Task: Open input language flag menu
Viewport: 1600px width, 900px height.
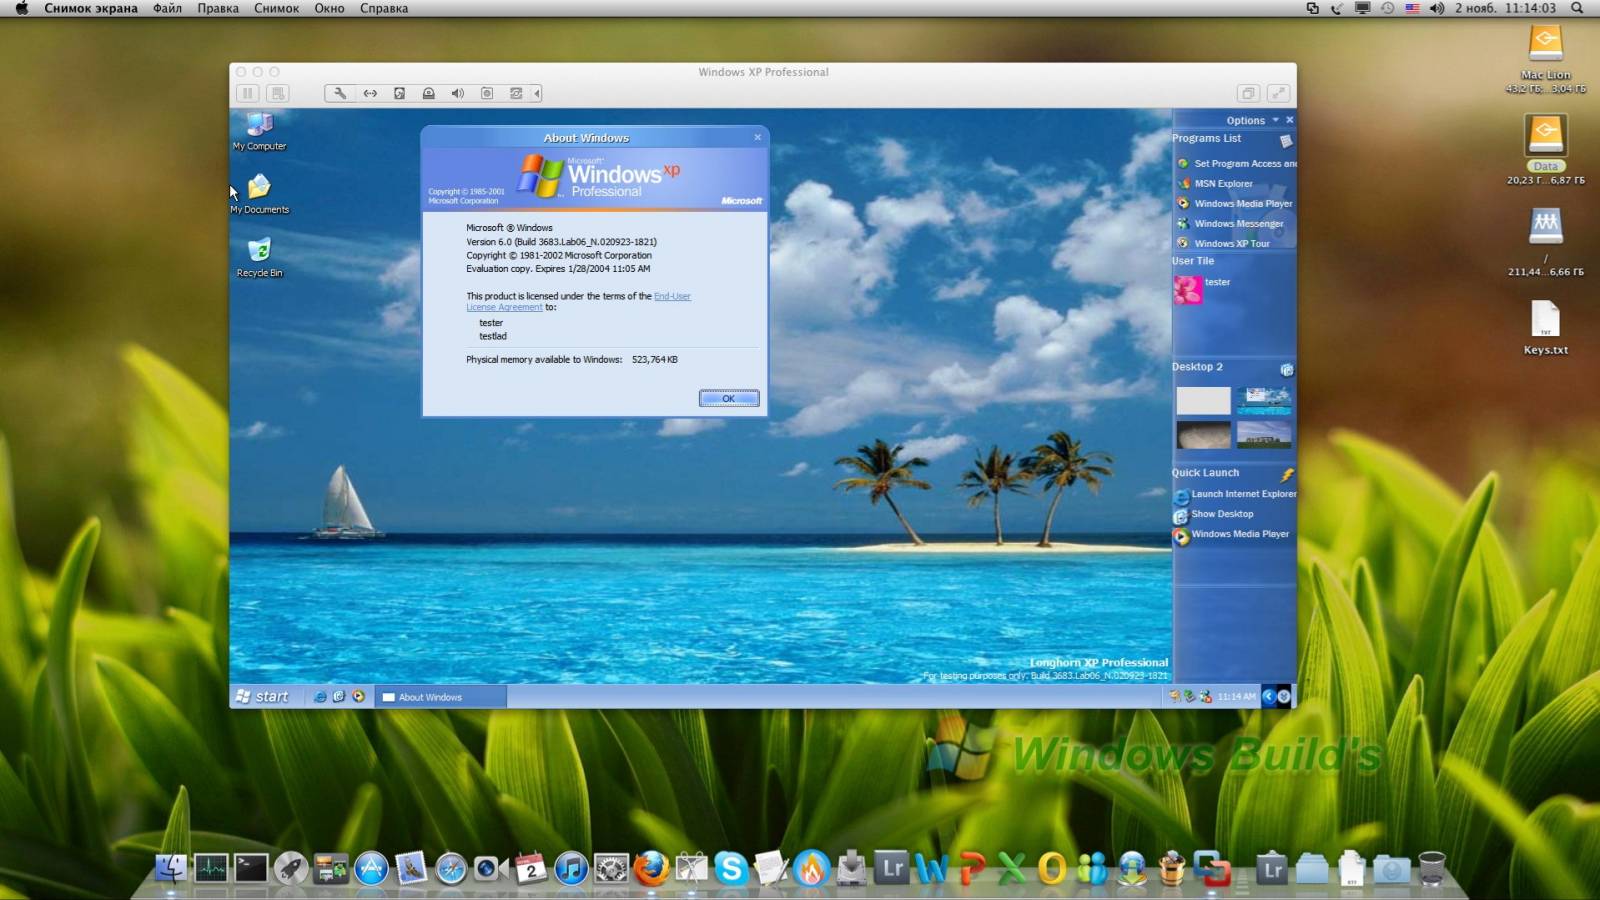Action: pyautogui.click(x=1412, y=8)
